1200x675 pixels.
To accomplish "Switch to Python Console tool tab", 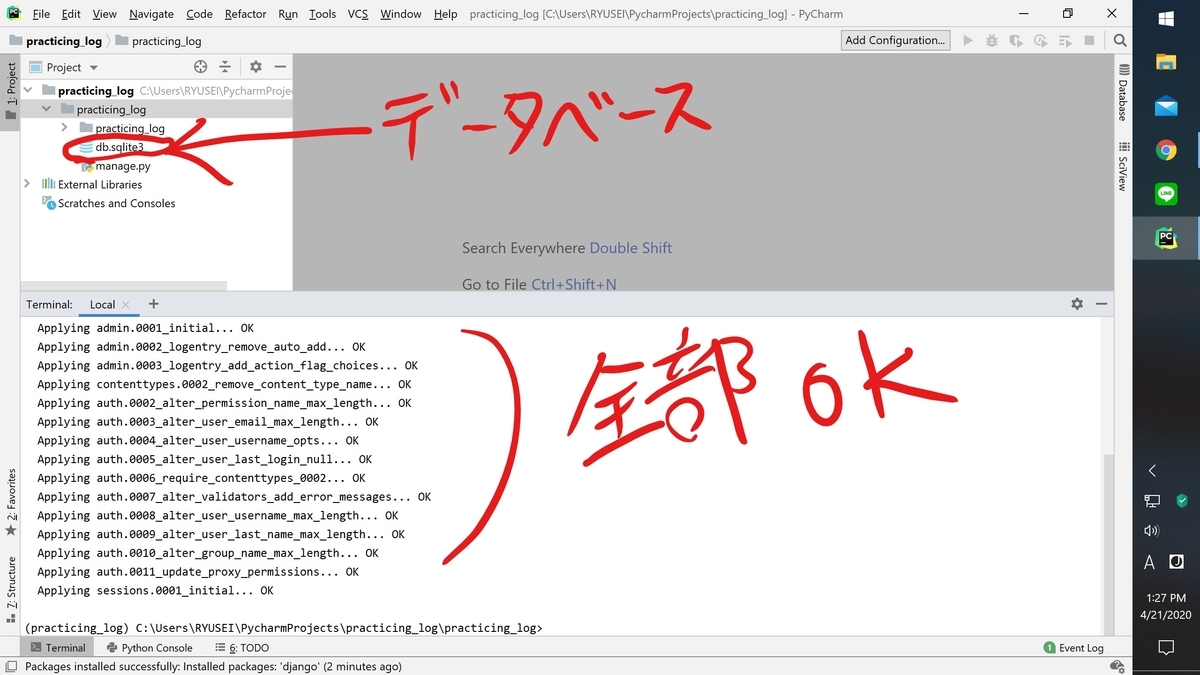I will click(148, 648).
